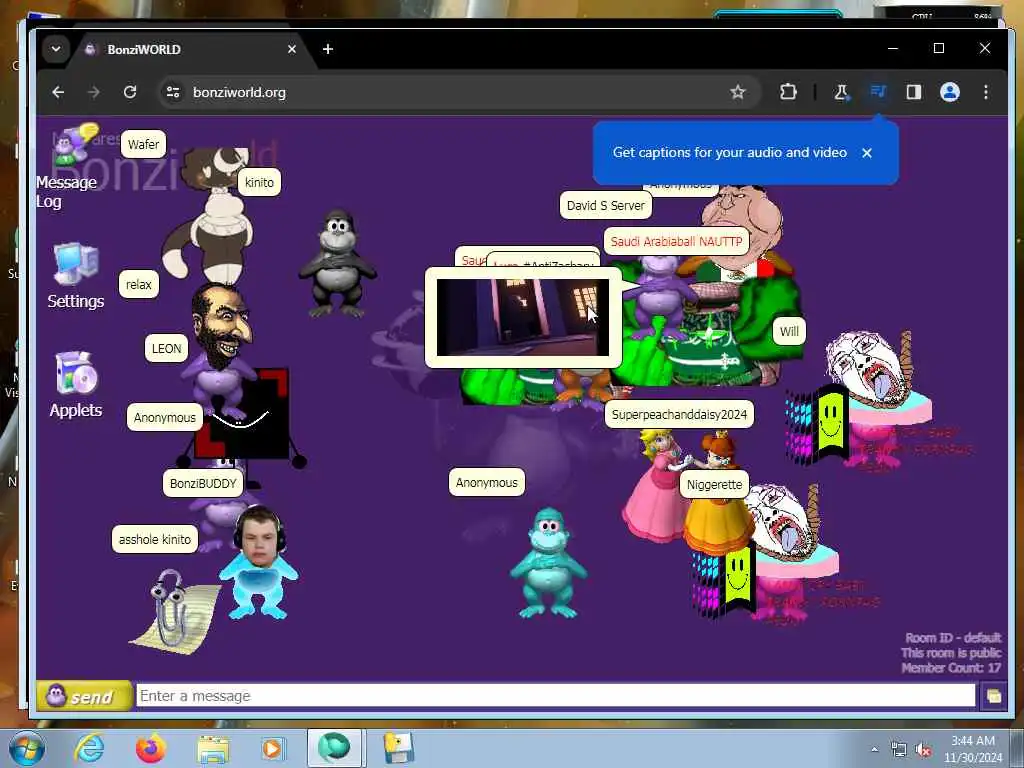Image resolution: width=1024 pixels, height=768 pixels.
Task: Open the Settings desktop icon
Action: coord(76,276)
